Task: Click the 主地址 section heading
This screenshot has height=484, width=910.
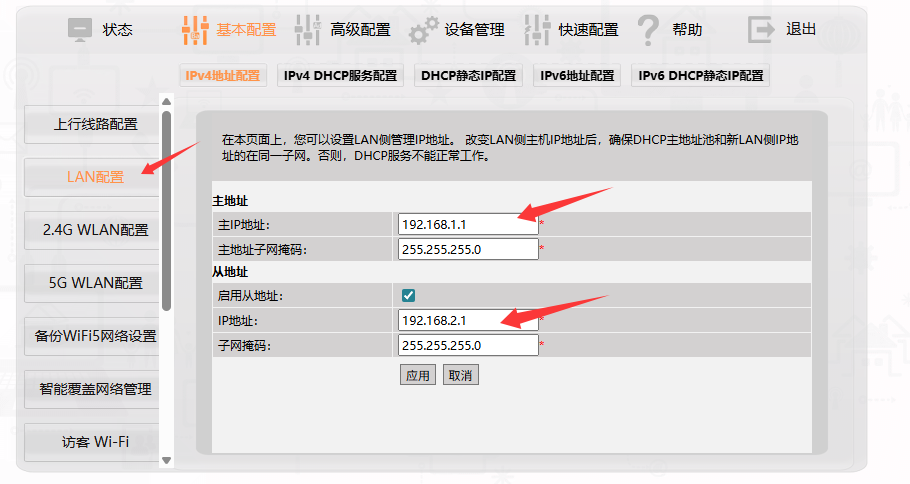Action: coord(230,201)
